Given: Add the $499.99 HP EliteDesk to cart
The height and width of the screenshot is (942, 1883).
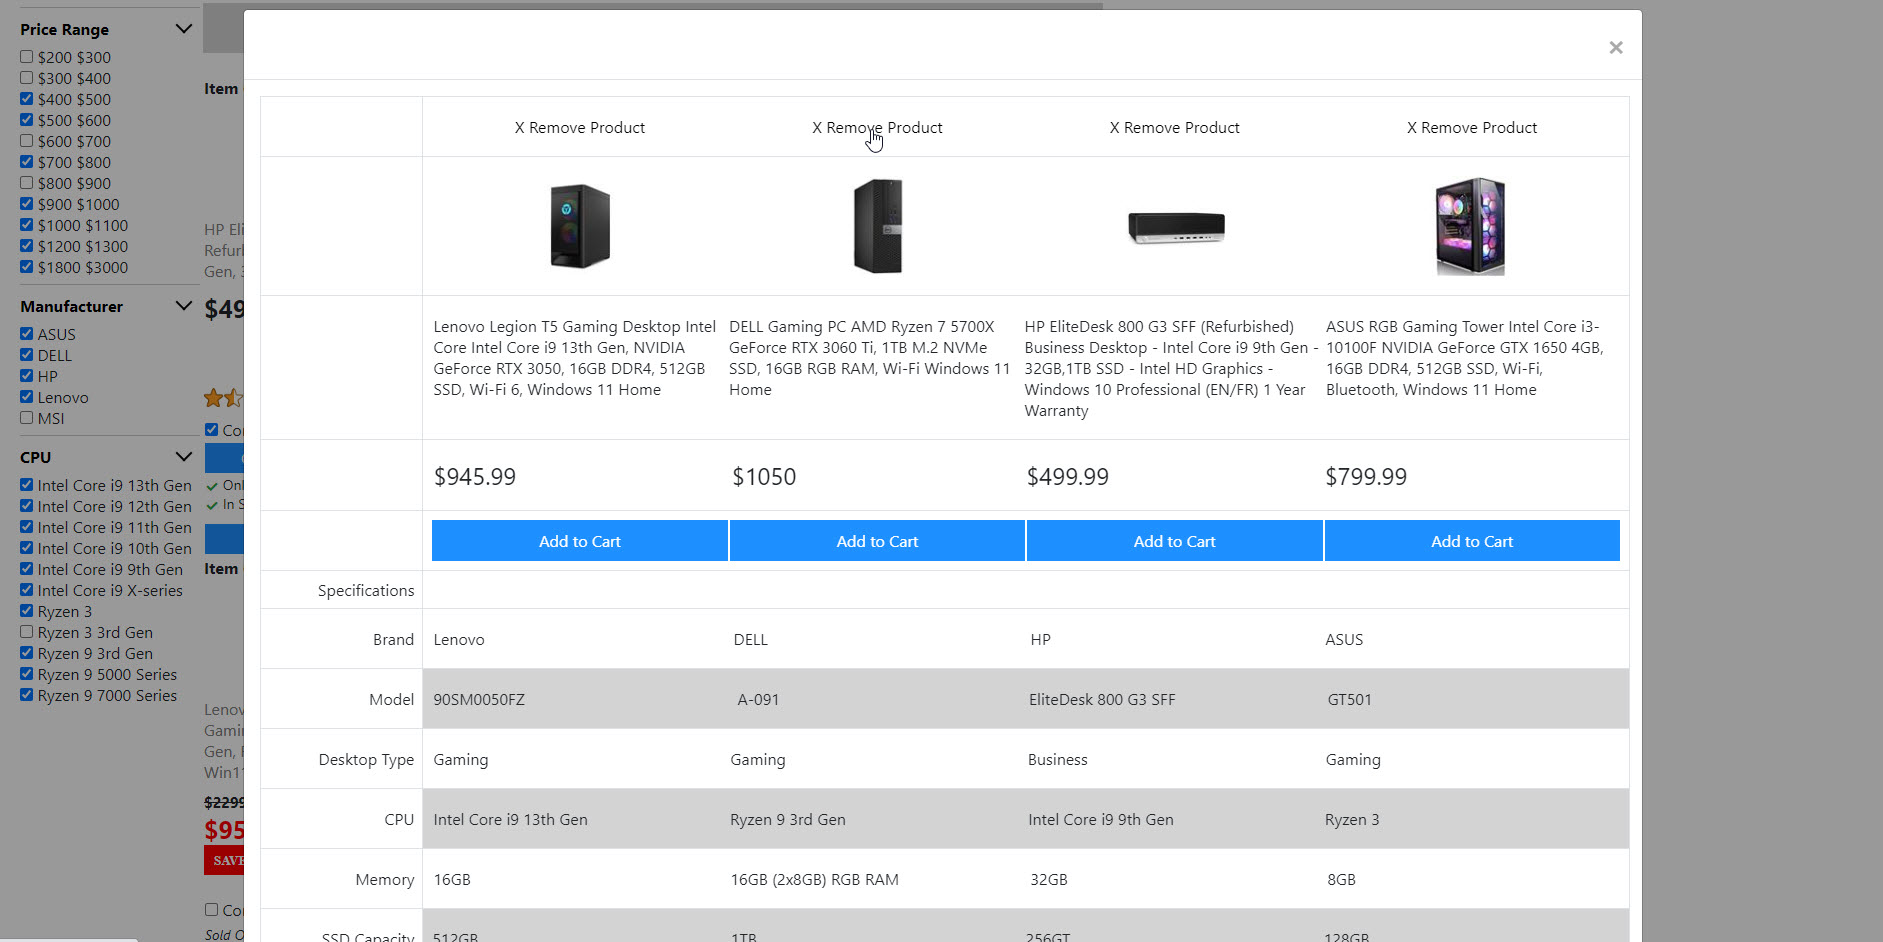Looking at the screenshot, I should coord(1174,541).
